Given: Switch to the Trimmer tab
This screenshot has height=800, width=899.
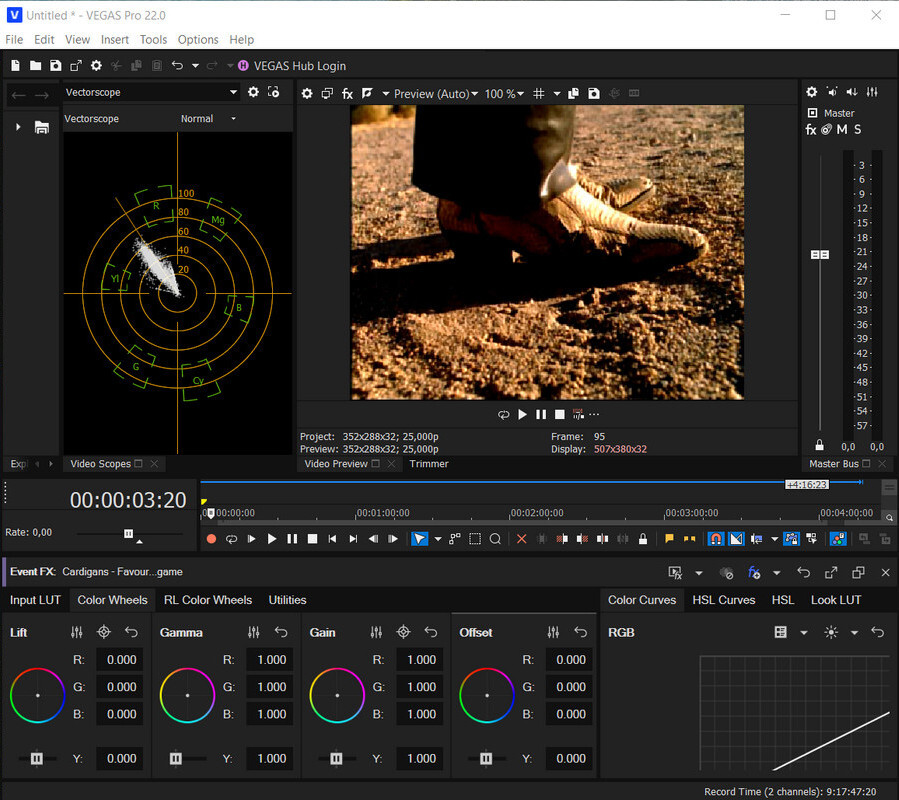Looking at the screenshot, I should (429, 464).
